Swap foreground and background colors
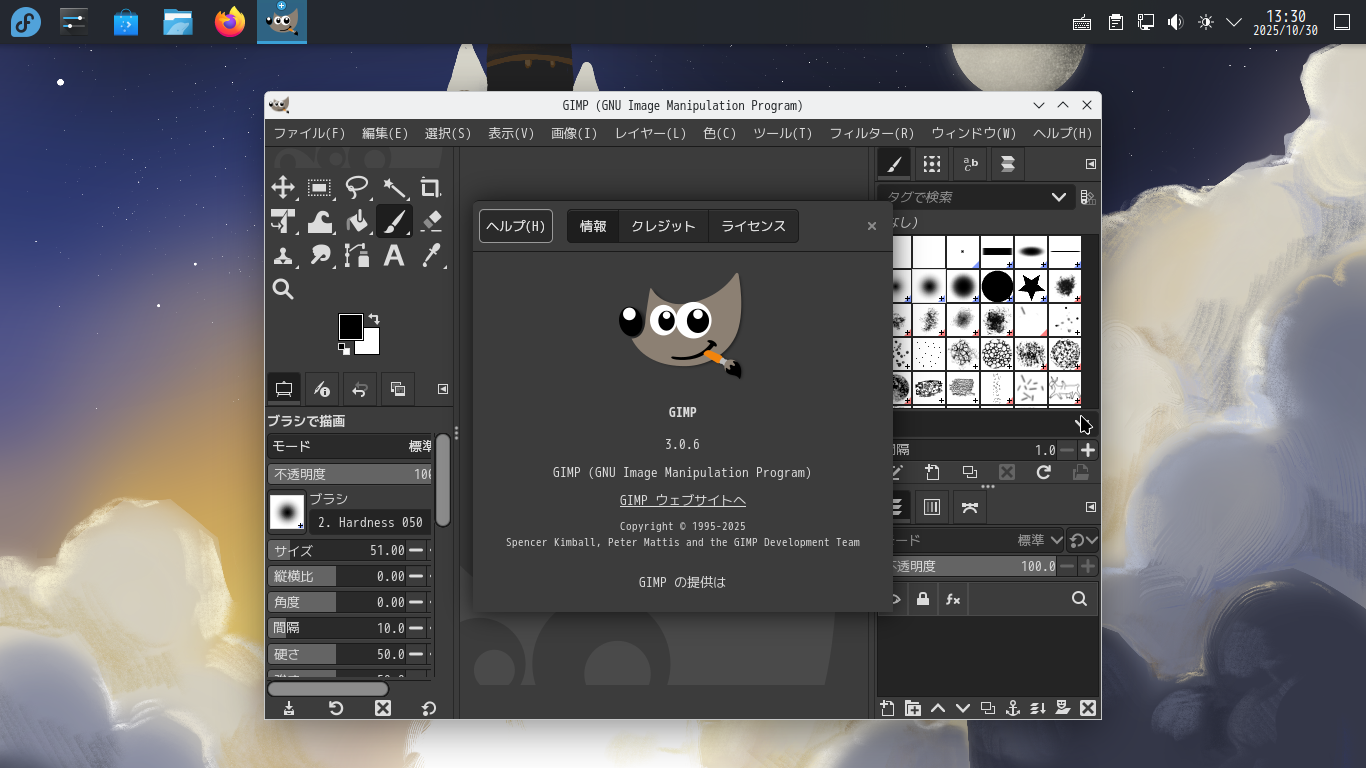 374,319
